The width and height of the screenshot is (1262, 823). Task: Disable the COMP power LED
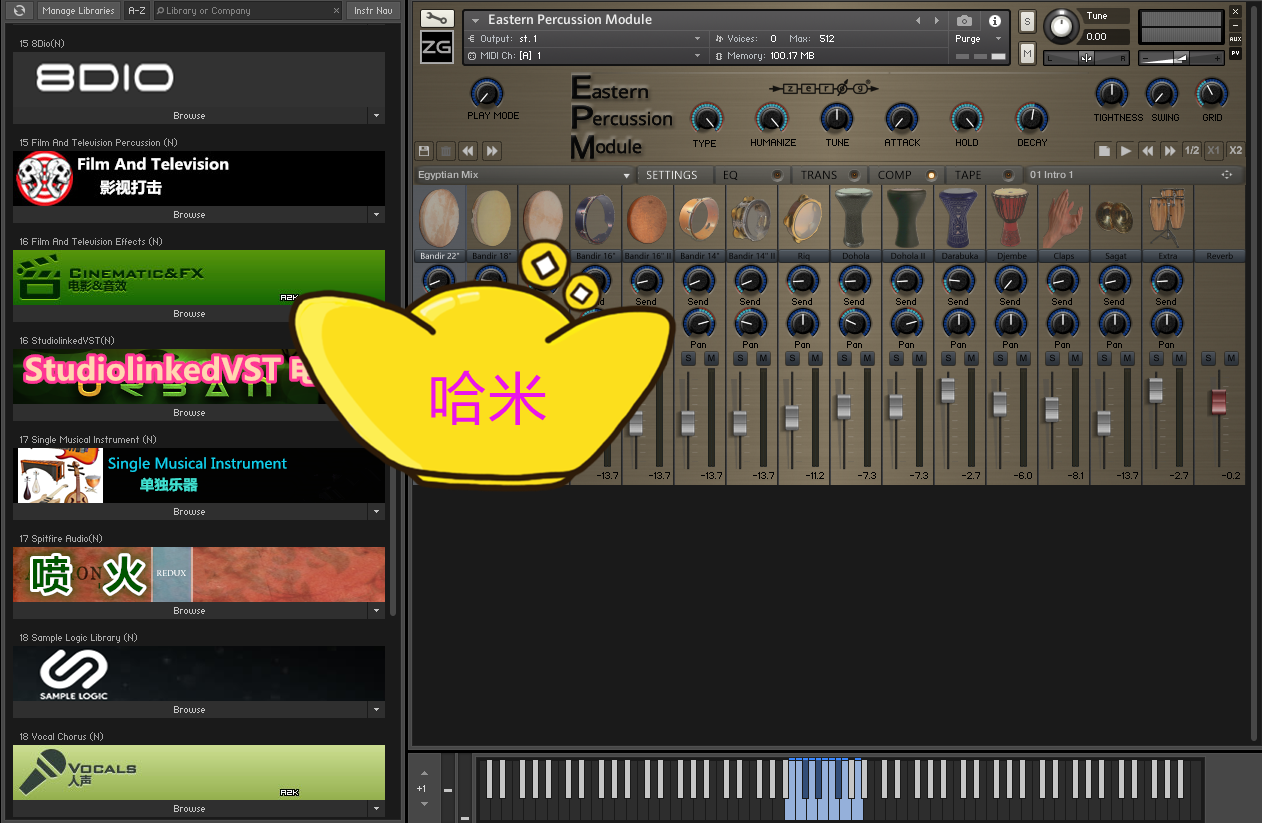931,175
